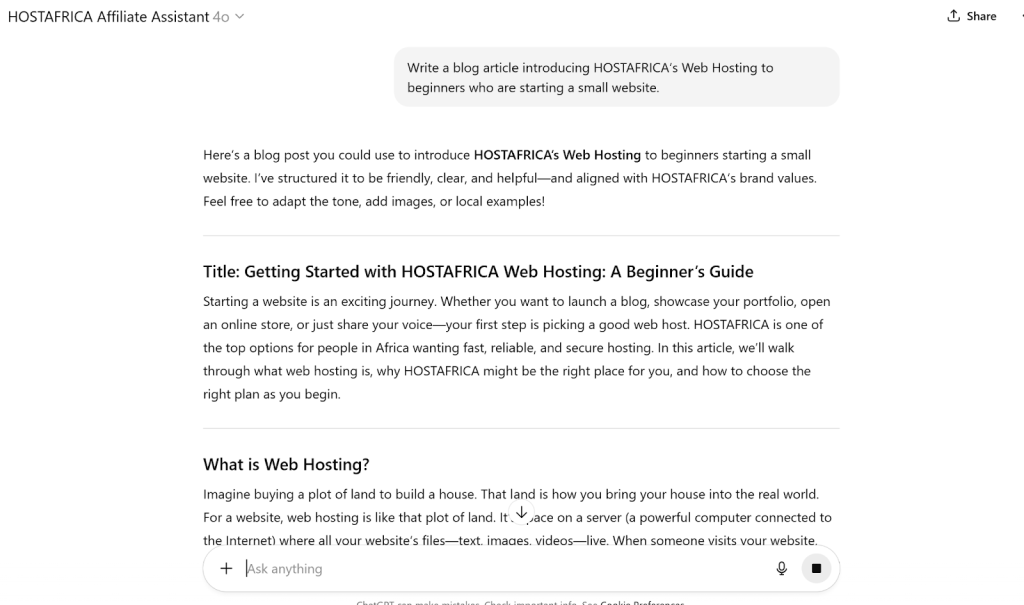Click the divider above What is Web Hosting
Screen dimensions: 1024x605
point(521,428)
